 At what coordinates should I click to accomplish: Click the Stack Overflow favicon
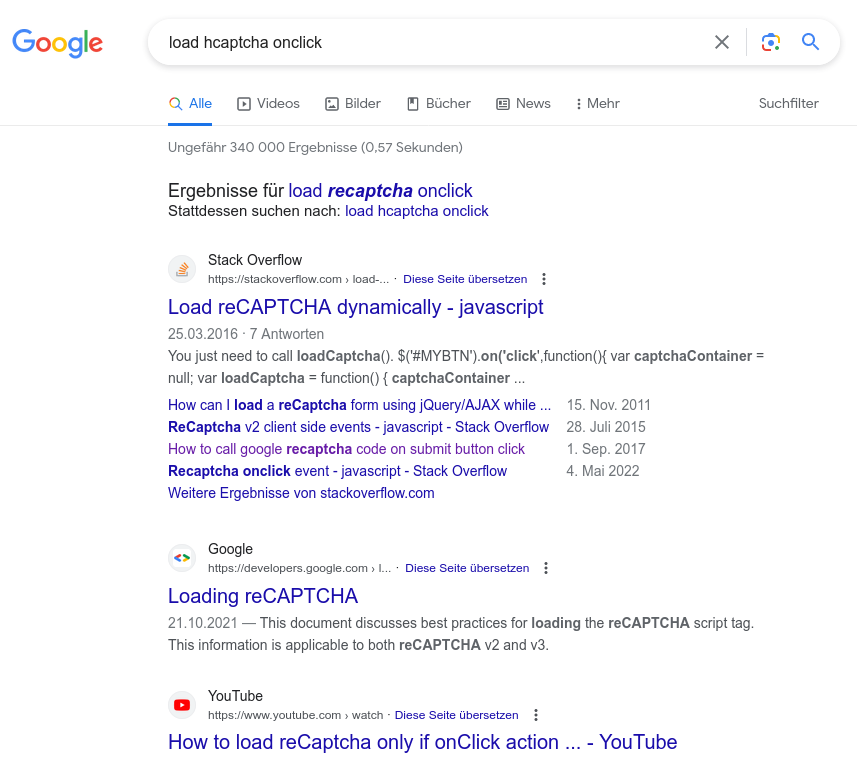coord(181,268)
